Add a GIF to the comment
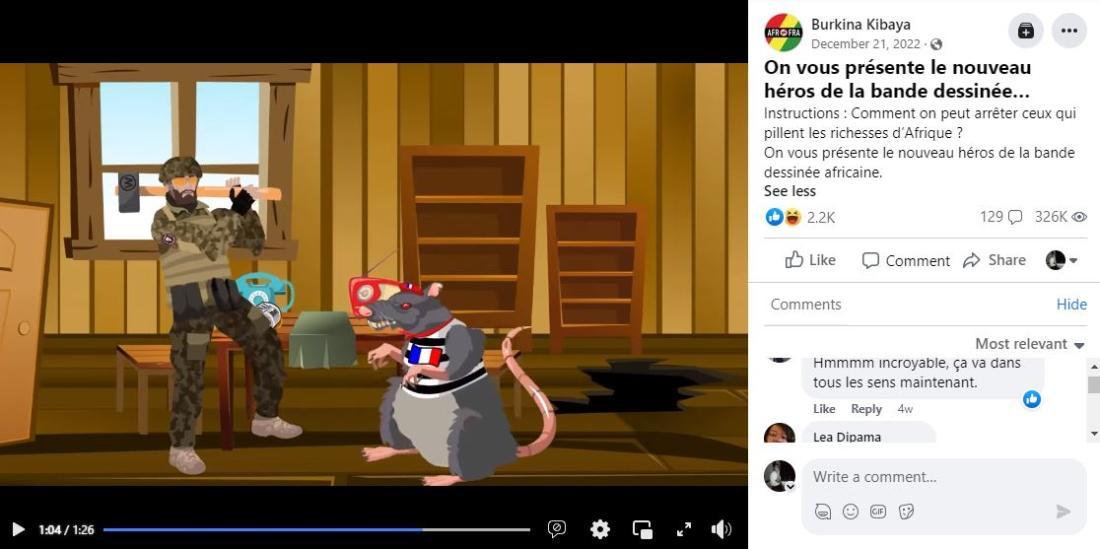The width and height of the screenshot is (1100, 549). click(878, 511)
